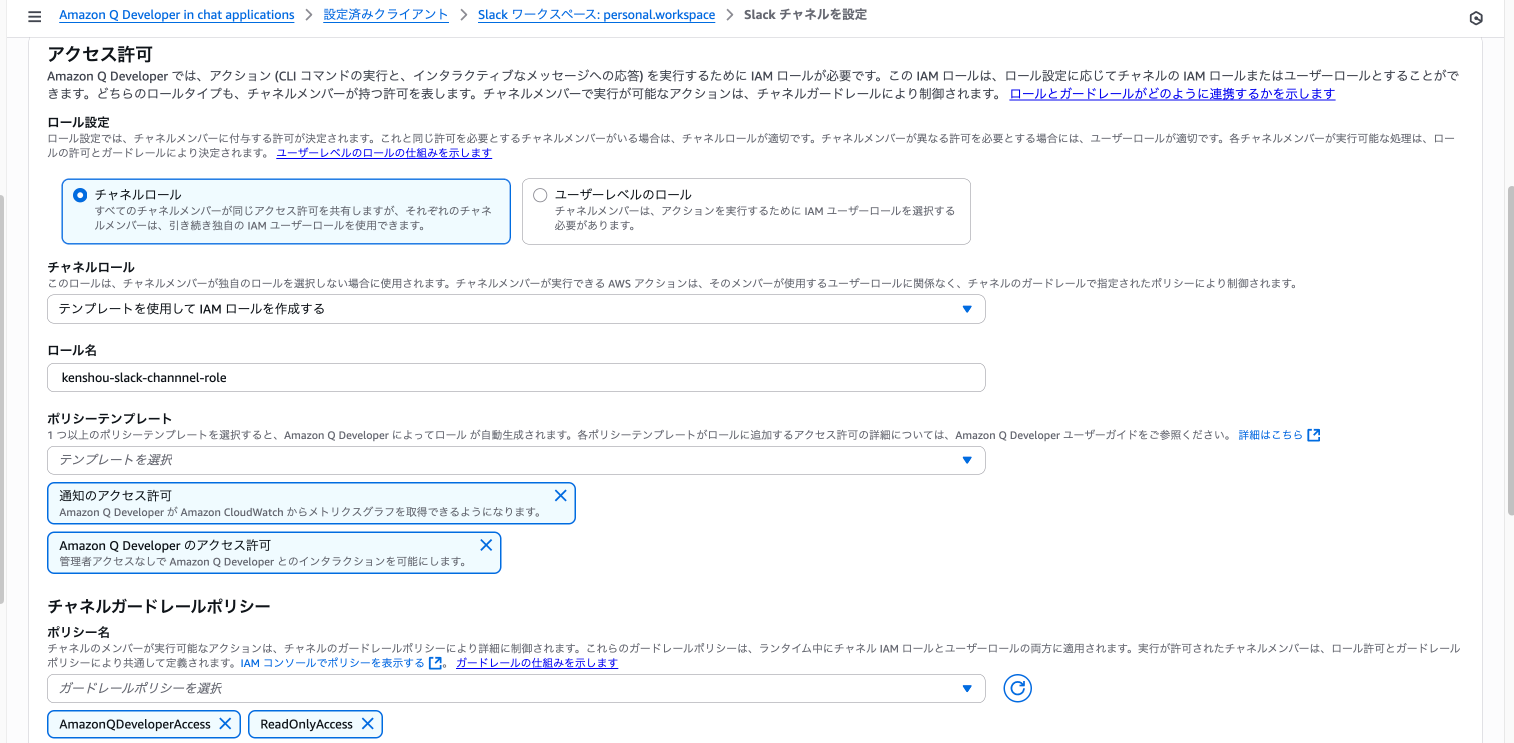
Task: Click the ポリシーテンプレート label
Action: coord(110,419)
